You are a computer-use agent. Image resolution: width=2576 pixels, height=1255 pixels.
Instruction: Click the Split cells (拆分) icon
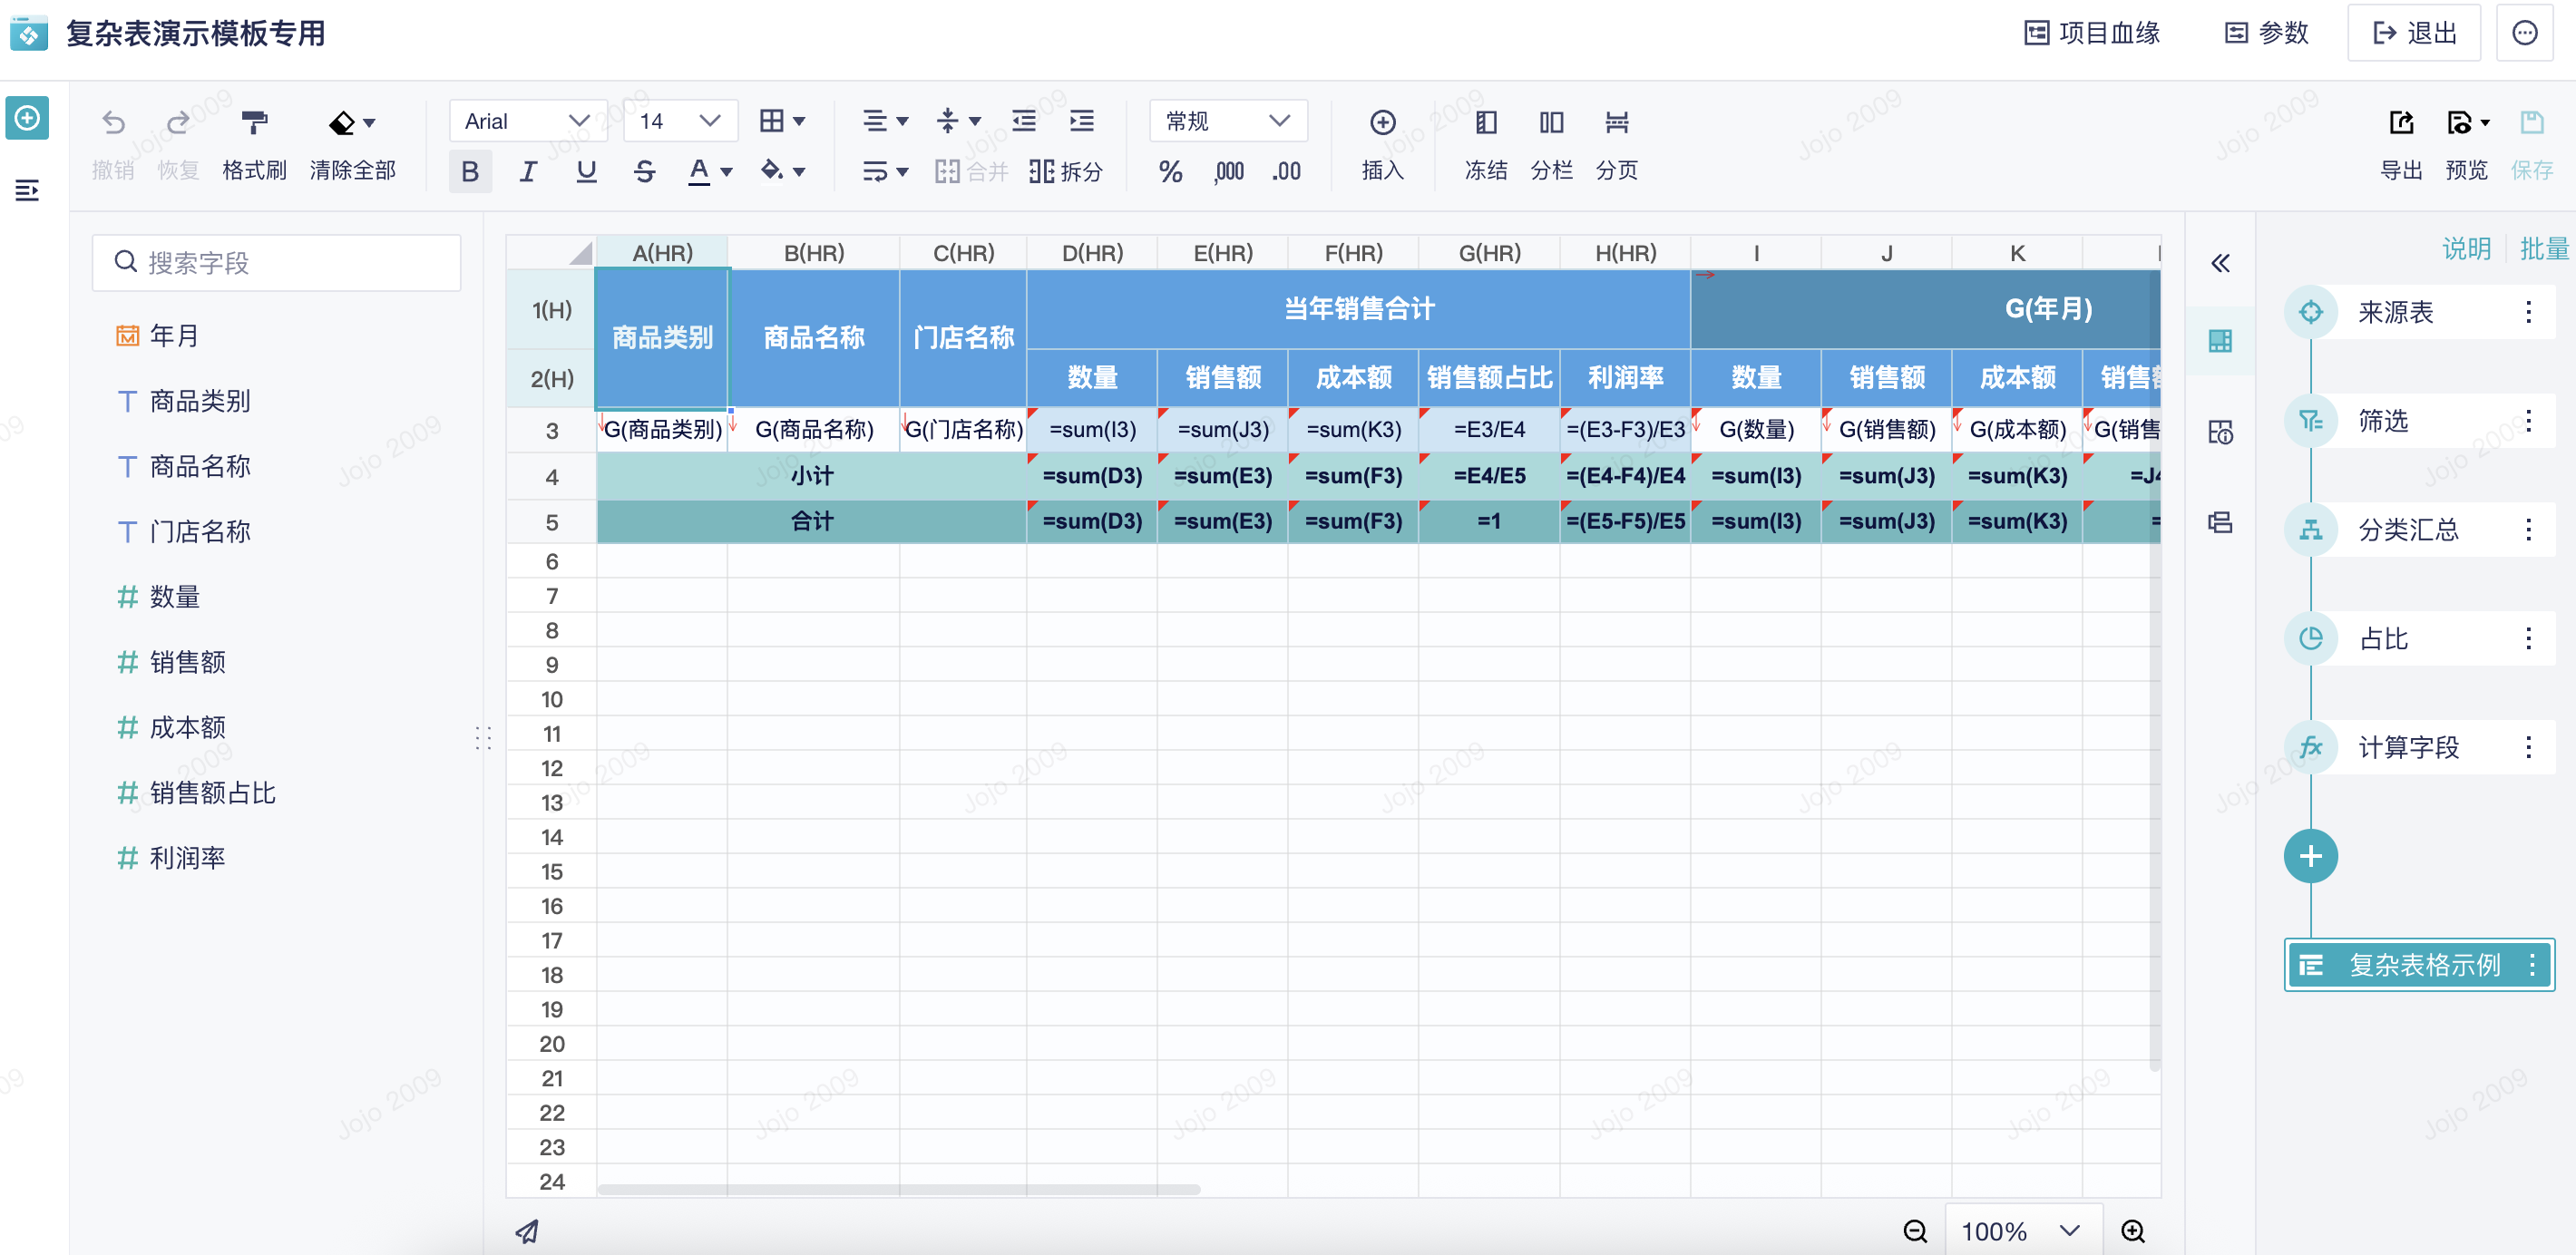click(1041, 171)
